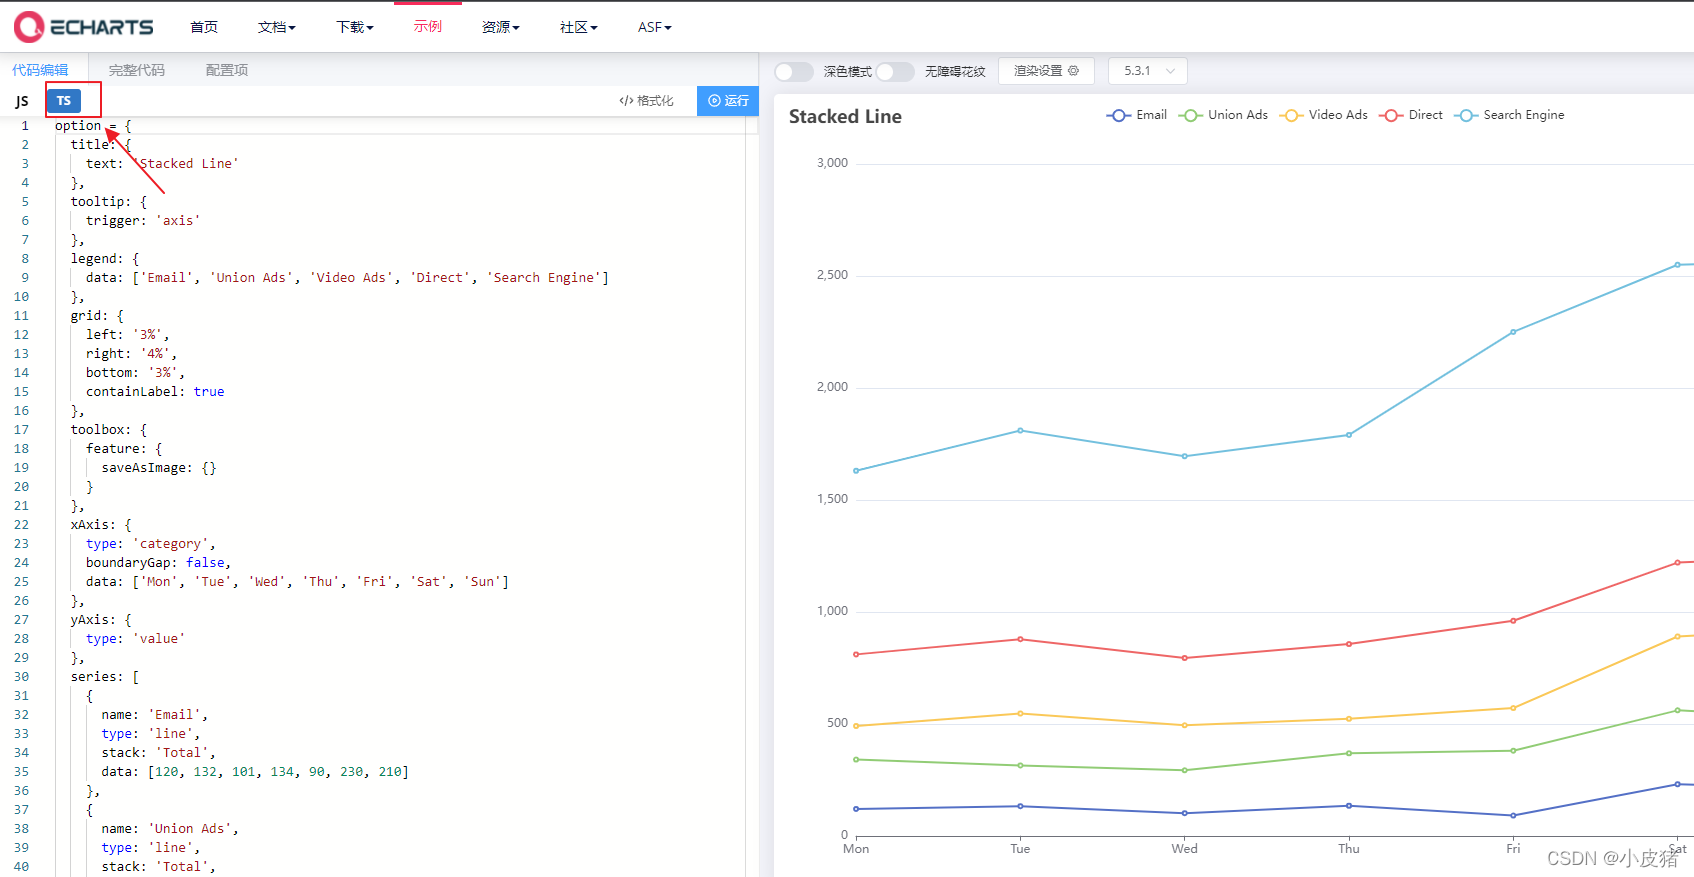This screenshot has width=1694, height=877.
Task: Click the containLabel true value in code
Action: (209, 392)
